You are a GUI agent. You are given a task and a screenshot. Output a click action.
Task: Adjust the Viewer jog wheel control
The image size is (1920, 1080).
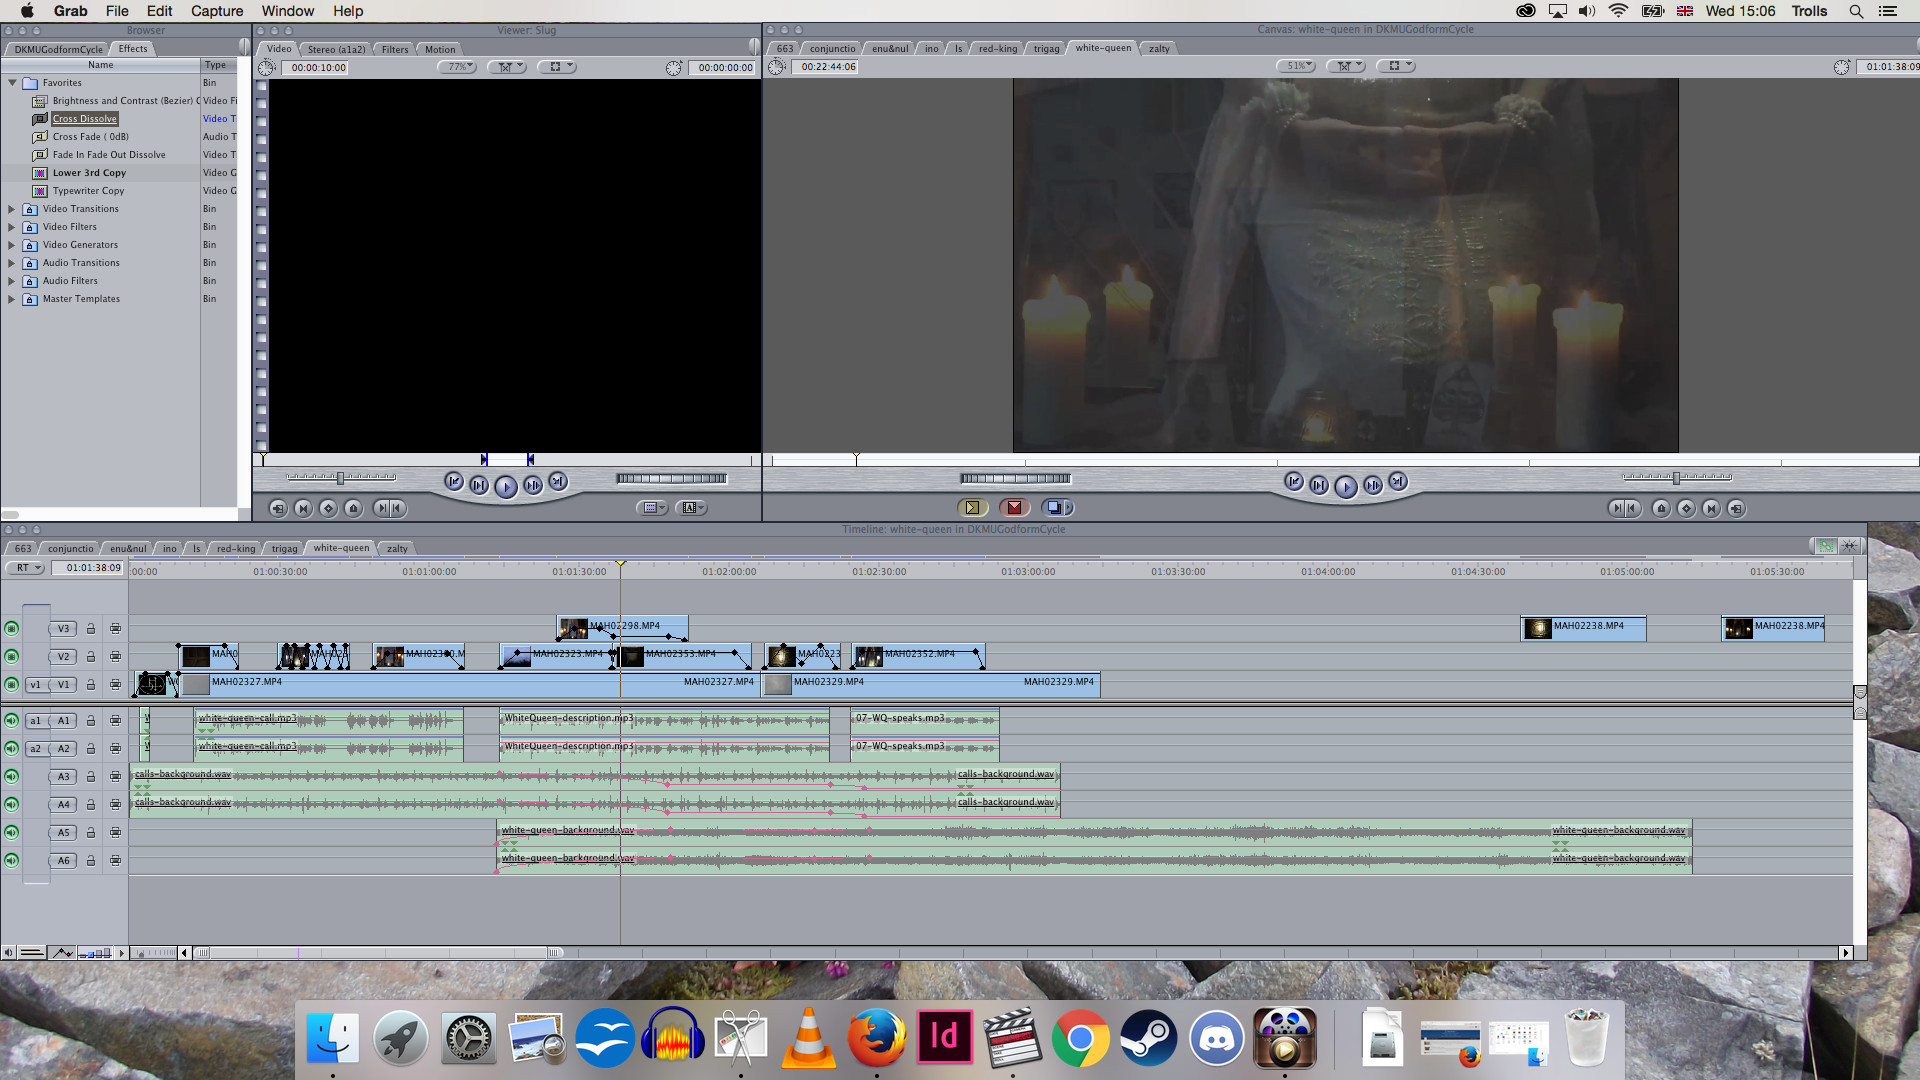[x=671, y=478]
